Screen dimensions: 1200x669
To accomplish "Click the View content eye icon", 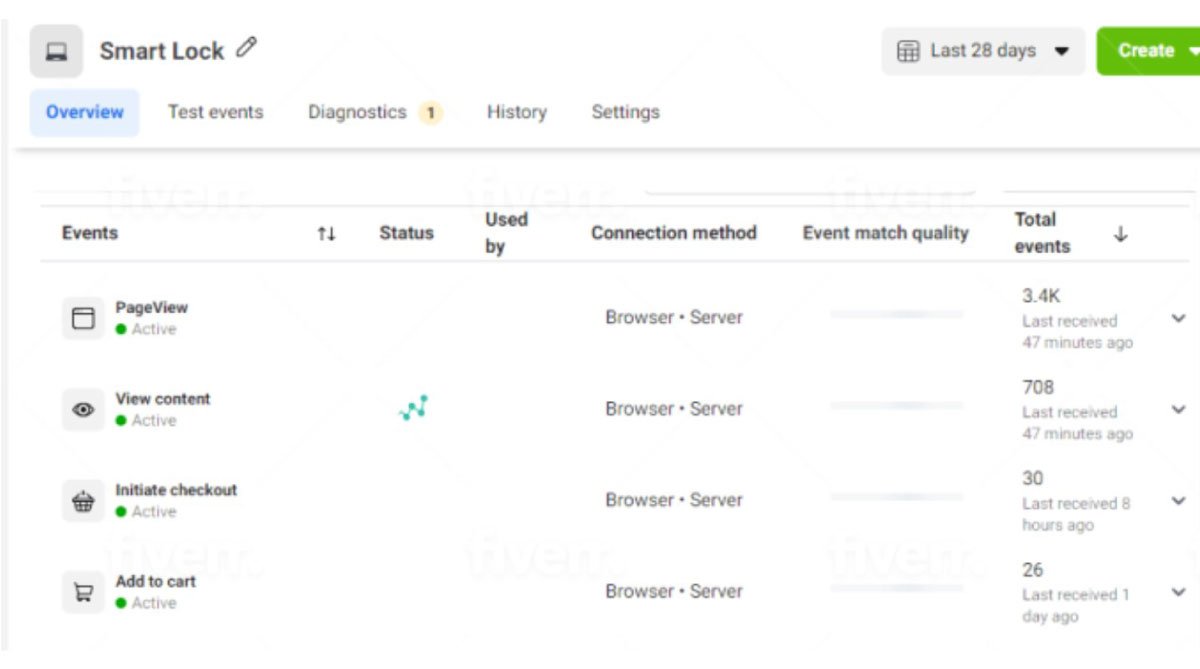I will click(83, 410).
